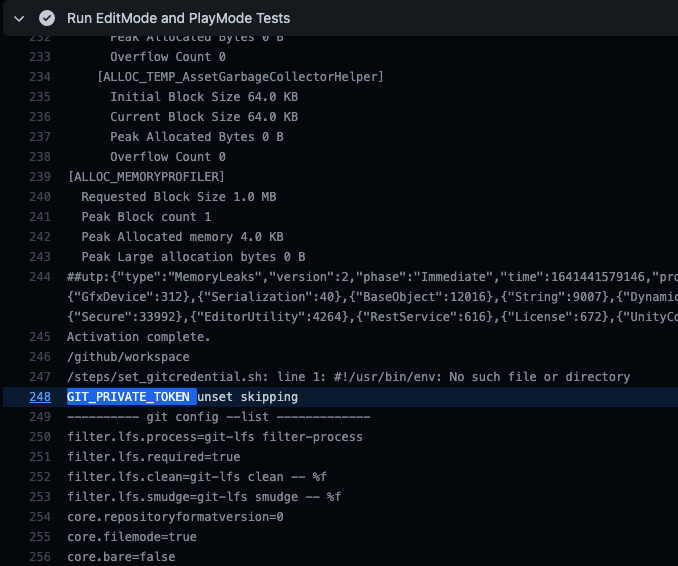Click line number 242
The image size is (678, 566).
[40, 237]
